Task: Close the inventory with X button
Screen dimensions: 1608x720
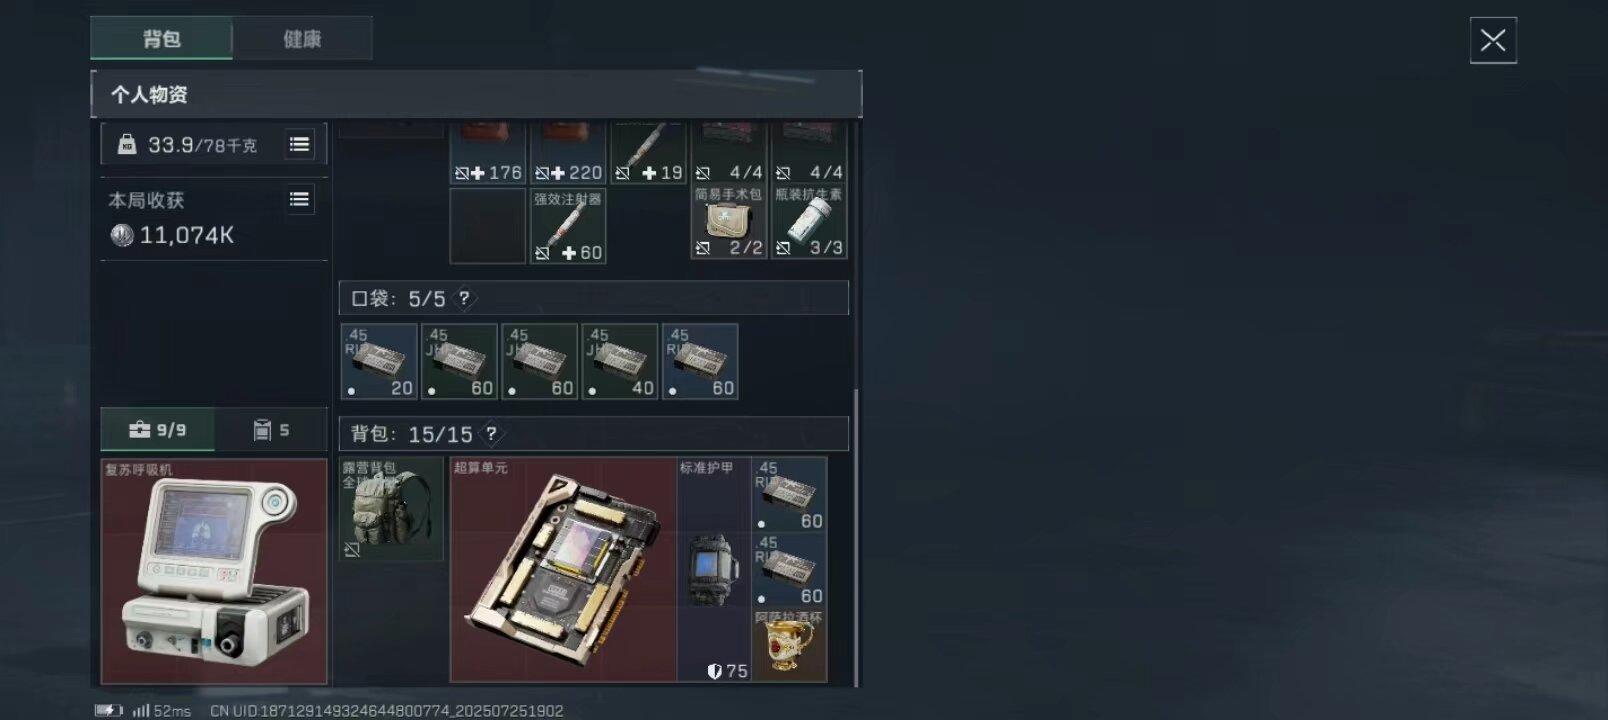Action: tap(1493, 40)
